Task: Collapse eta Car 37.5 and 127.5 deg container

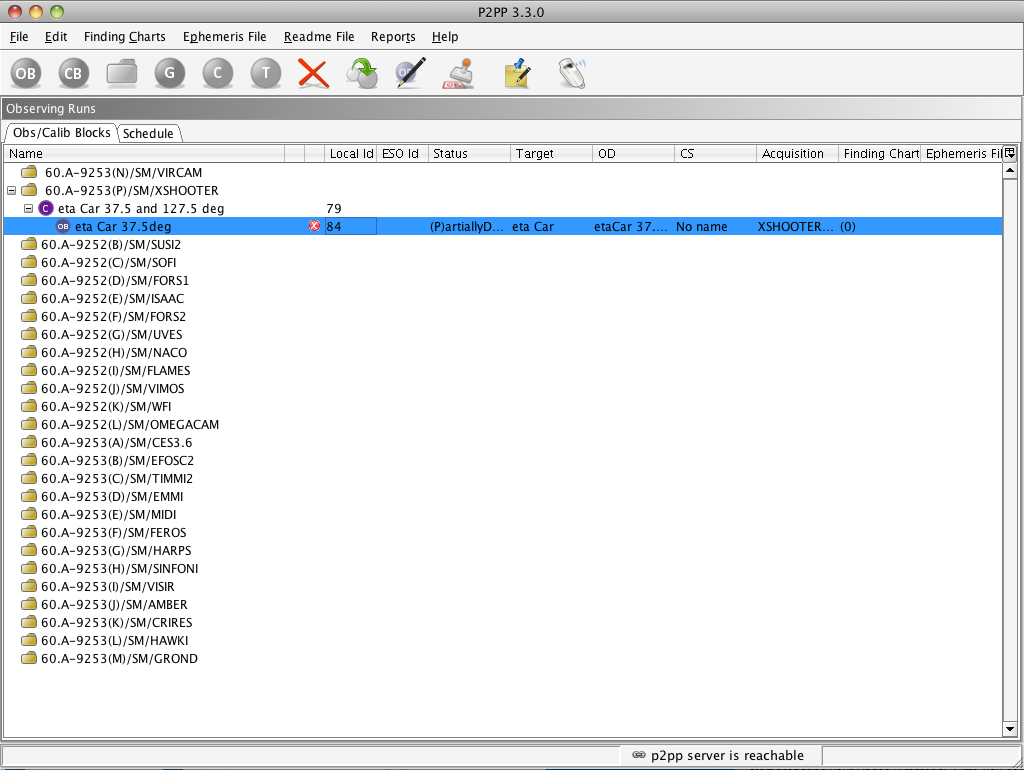Action: (x=28, y=208)
